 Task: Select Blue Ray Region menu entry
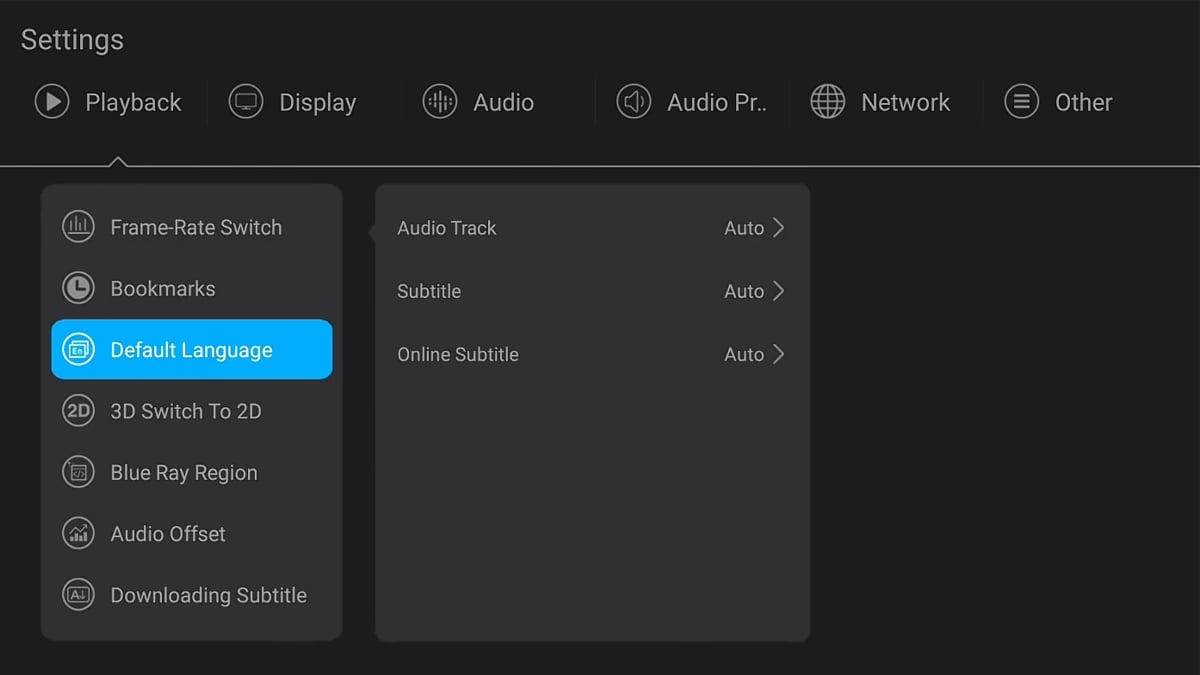coord(184,473)
